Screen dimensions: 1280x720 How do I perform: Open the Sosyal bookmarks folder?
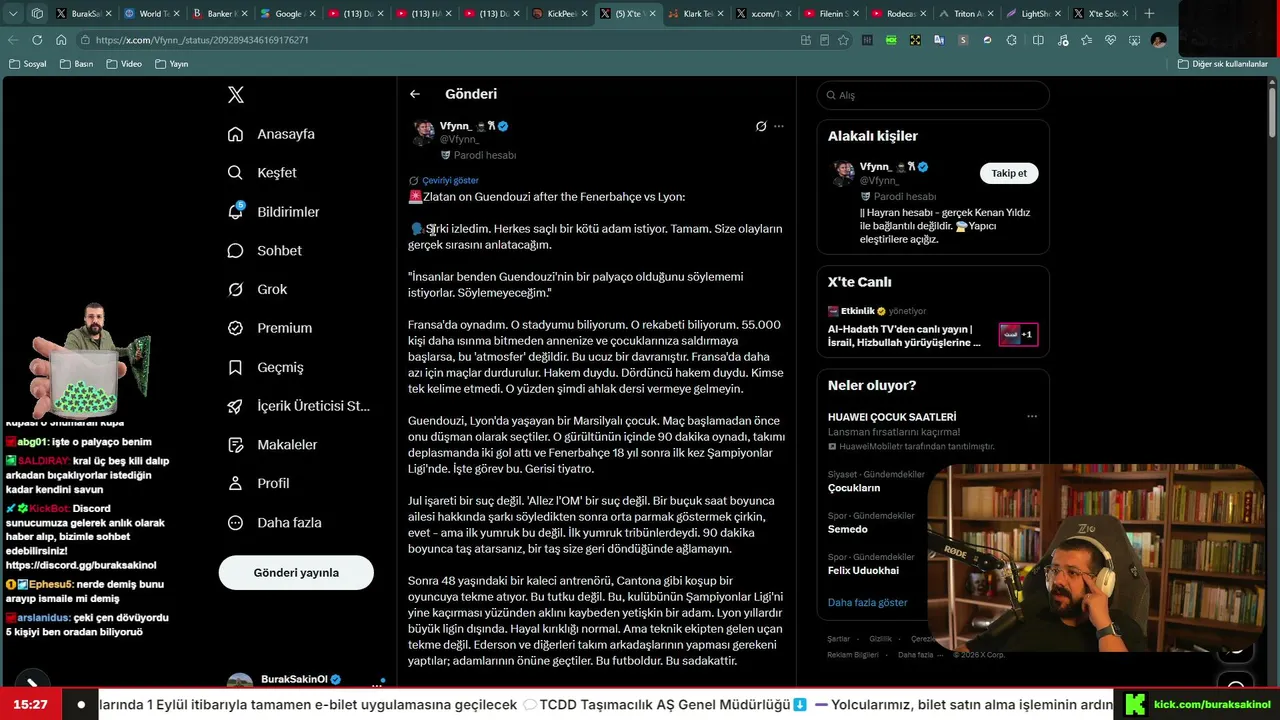point(28,64)
